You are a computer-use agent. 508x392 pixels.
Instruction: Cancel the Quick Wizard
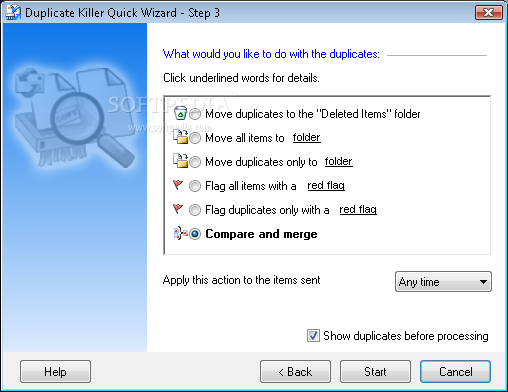coord(455,371)
